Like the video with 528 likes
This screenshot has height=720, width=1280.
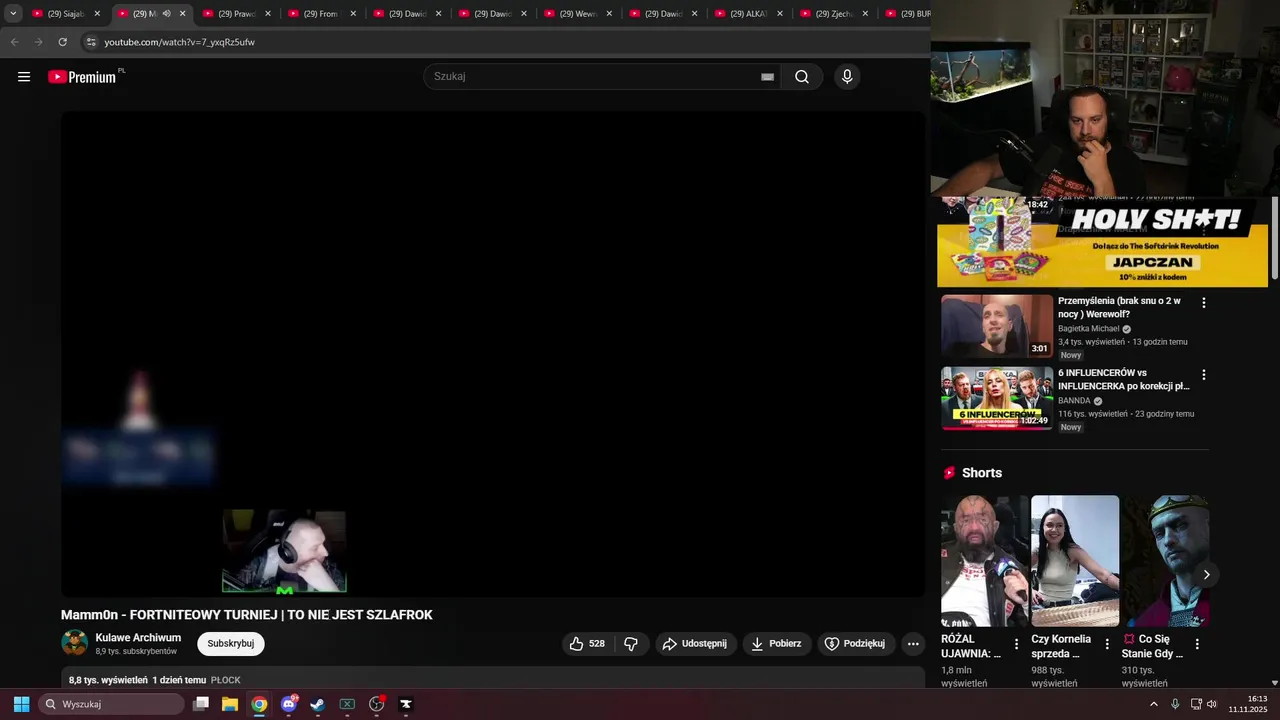588,644
